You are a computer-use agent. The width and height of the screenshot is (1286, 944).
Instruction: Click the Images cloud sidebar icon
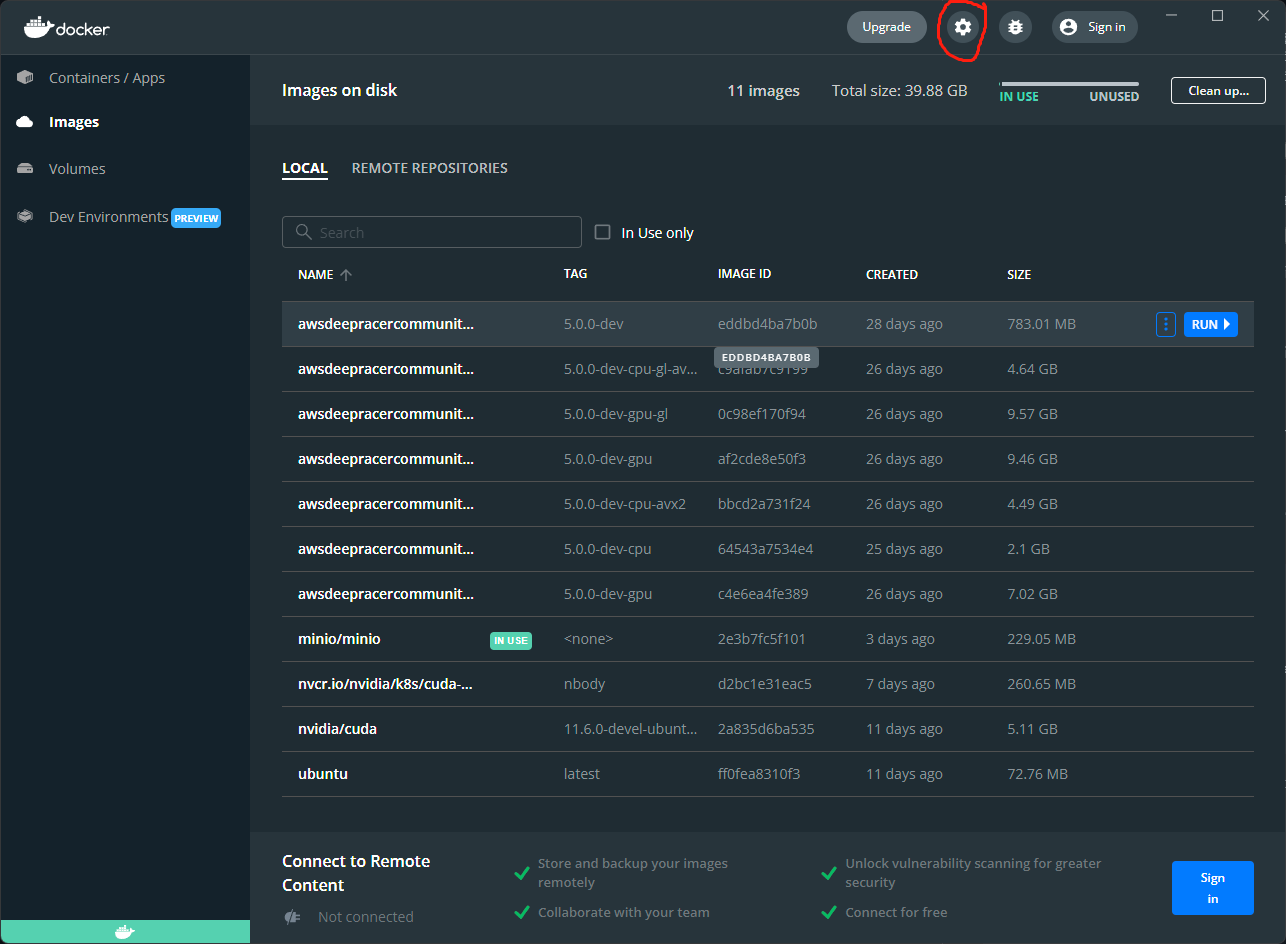[25, 122]
